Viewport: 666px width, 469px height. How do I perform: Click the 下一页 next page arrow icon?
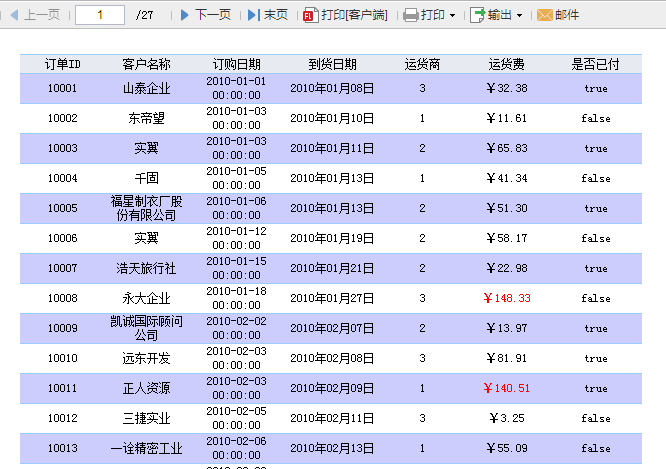[x=184, y=15]
